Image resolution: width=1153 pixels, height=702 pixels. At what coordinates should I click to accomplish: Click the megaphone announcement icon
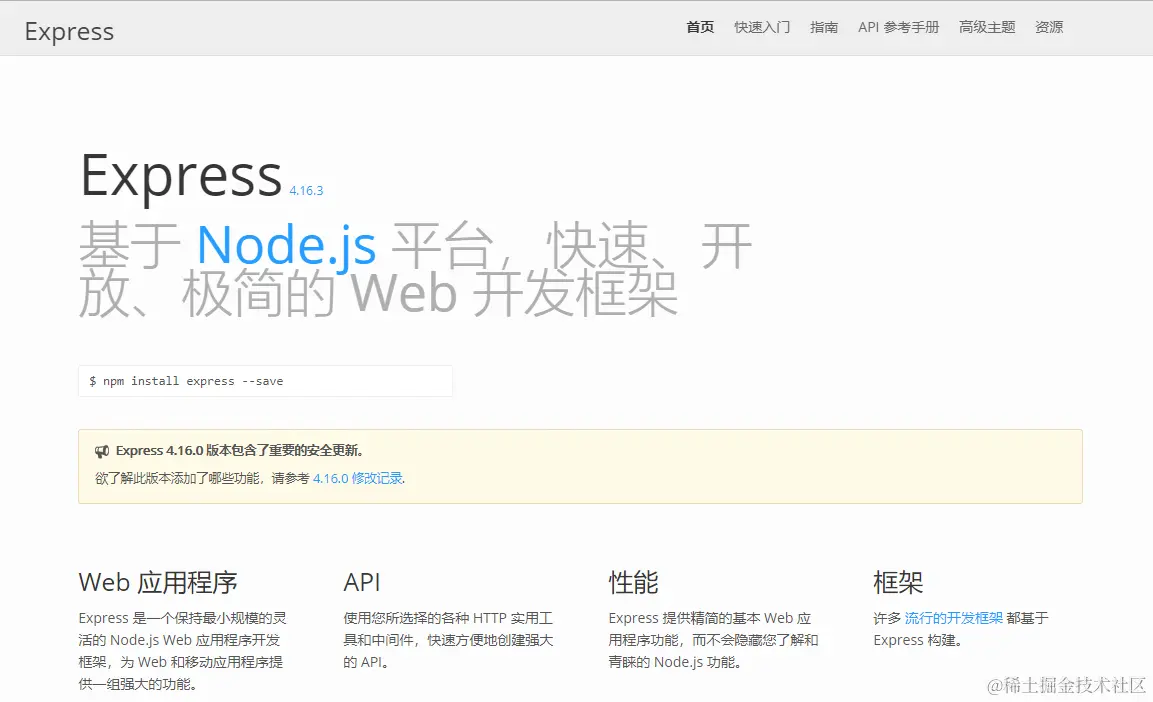tap(102, 451)
